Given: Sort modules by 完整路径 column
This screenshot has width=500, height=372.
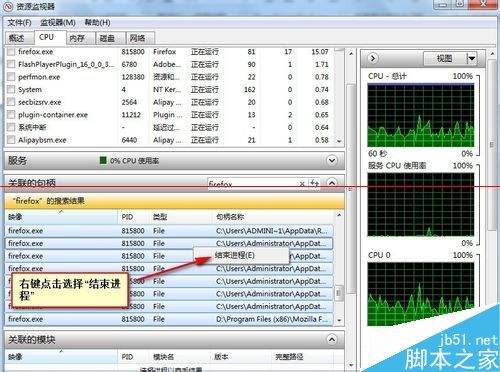Looking at the screenshot, I should click(x=302, y=357).
